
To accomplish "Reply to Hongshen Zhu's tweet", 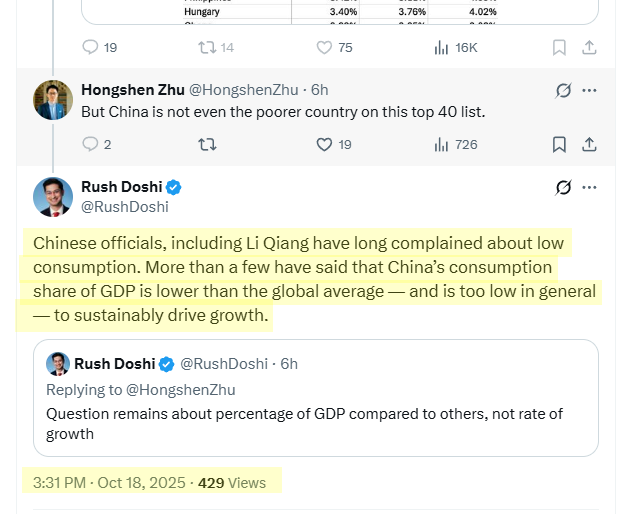I will coord(91,144).
